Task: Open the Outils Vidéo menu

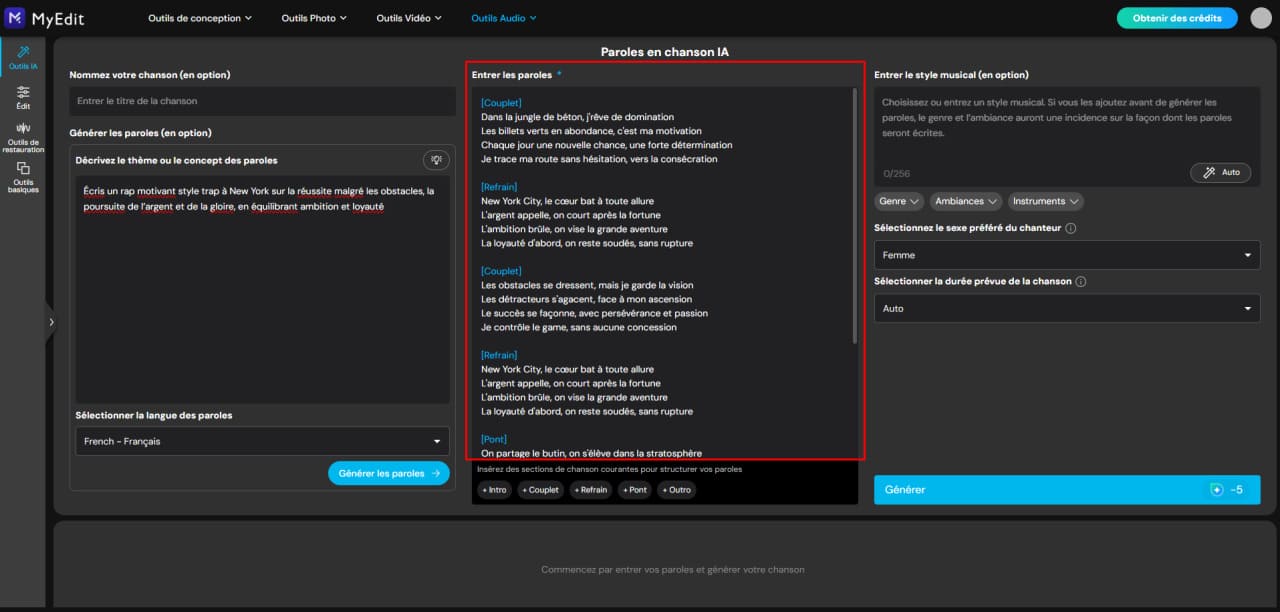Action: click(x=410, y=18)
